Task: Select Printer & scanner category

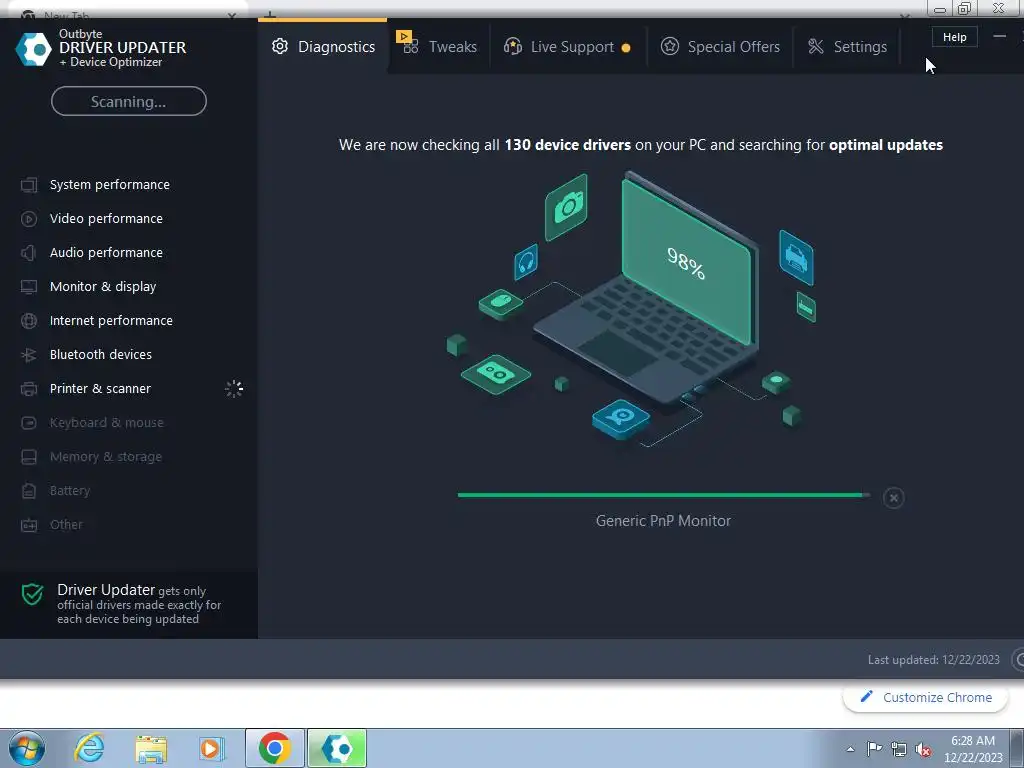Action: (x=100, y=389)
